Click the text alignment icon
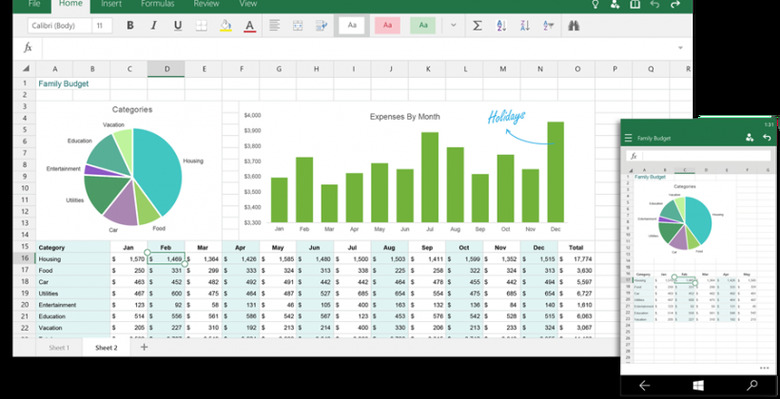 (275, 25)
